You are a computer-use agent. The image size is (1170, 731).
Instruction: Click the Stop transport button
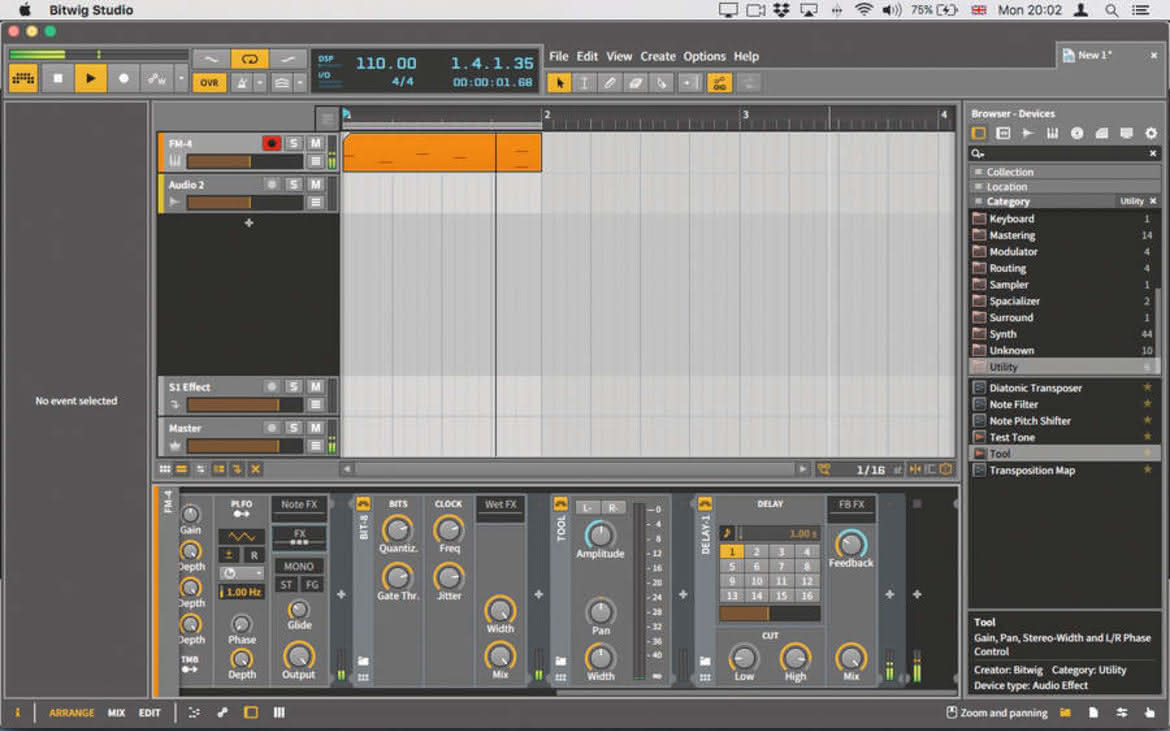coord(57,78)
